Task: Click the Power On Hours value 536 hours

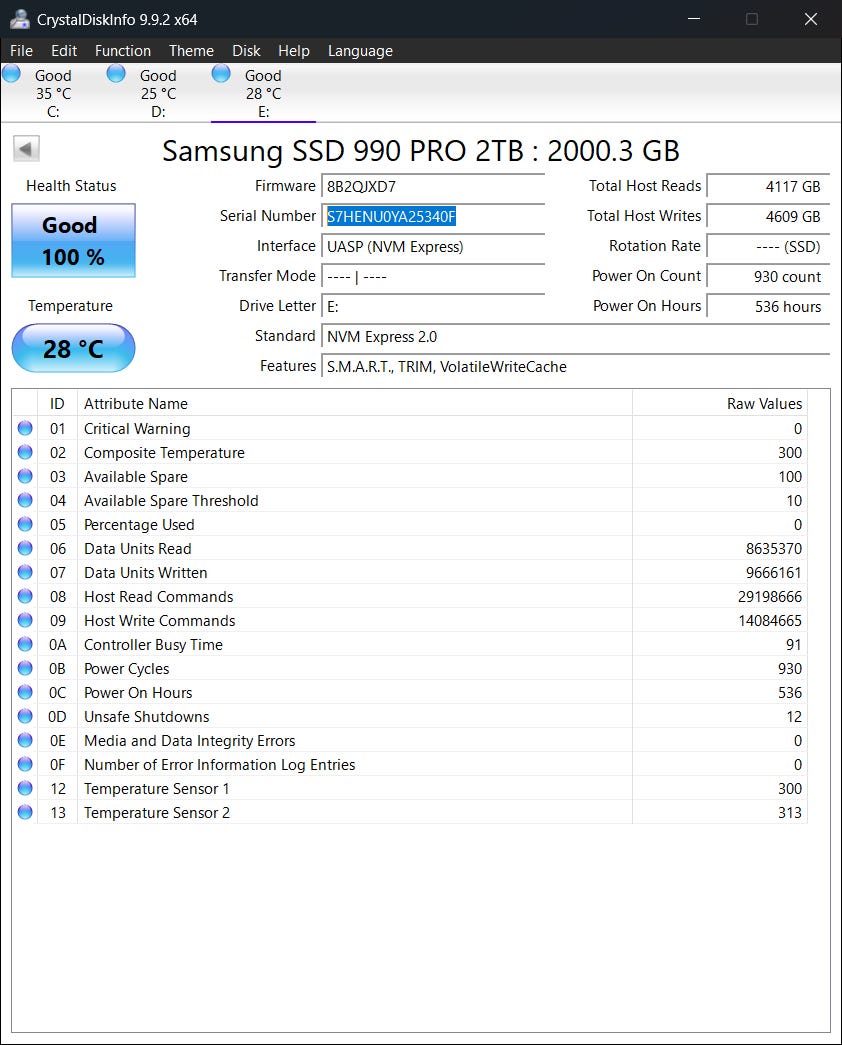Action: pos(768,307)
